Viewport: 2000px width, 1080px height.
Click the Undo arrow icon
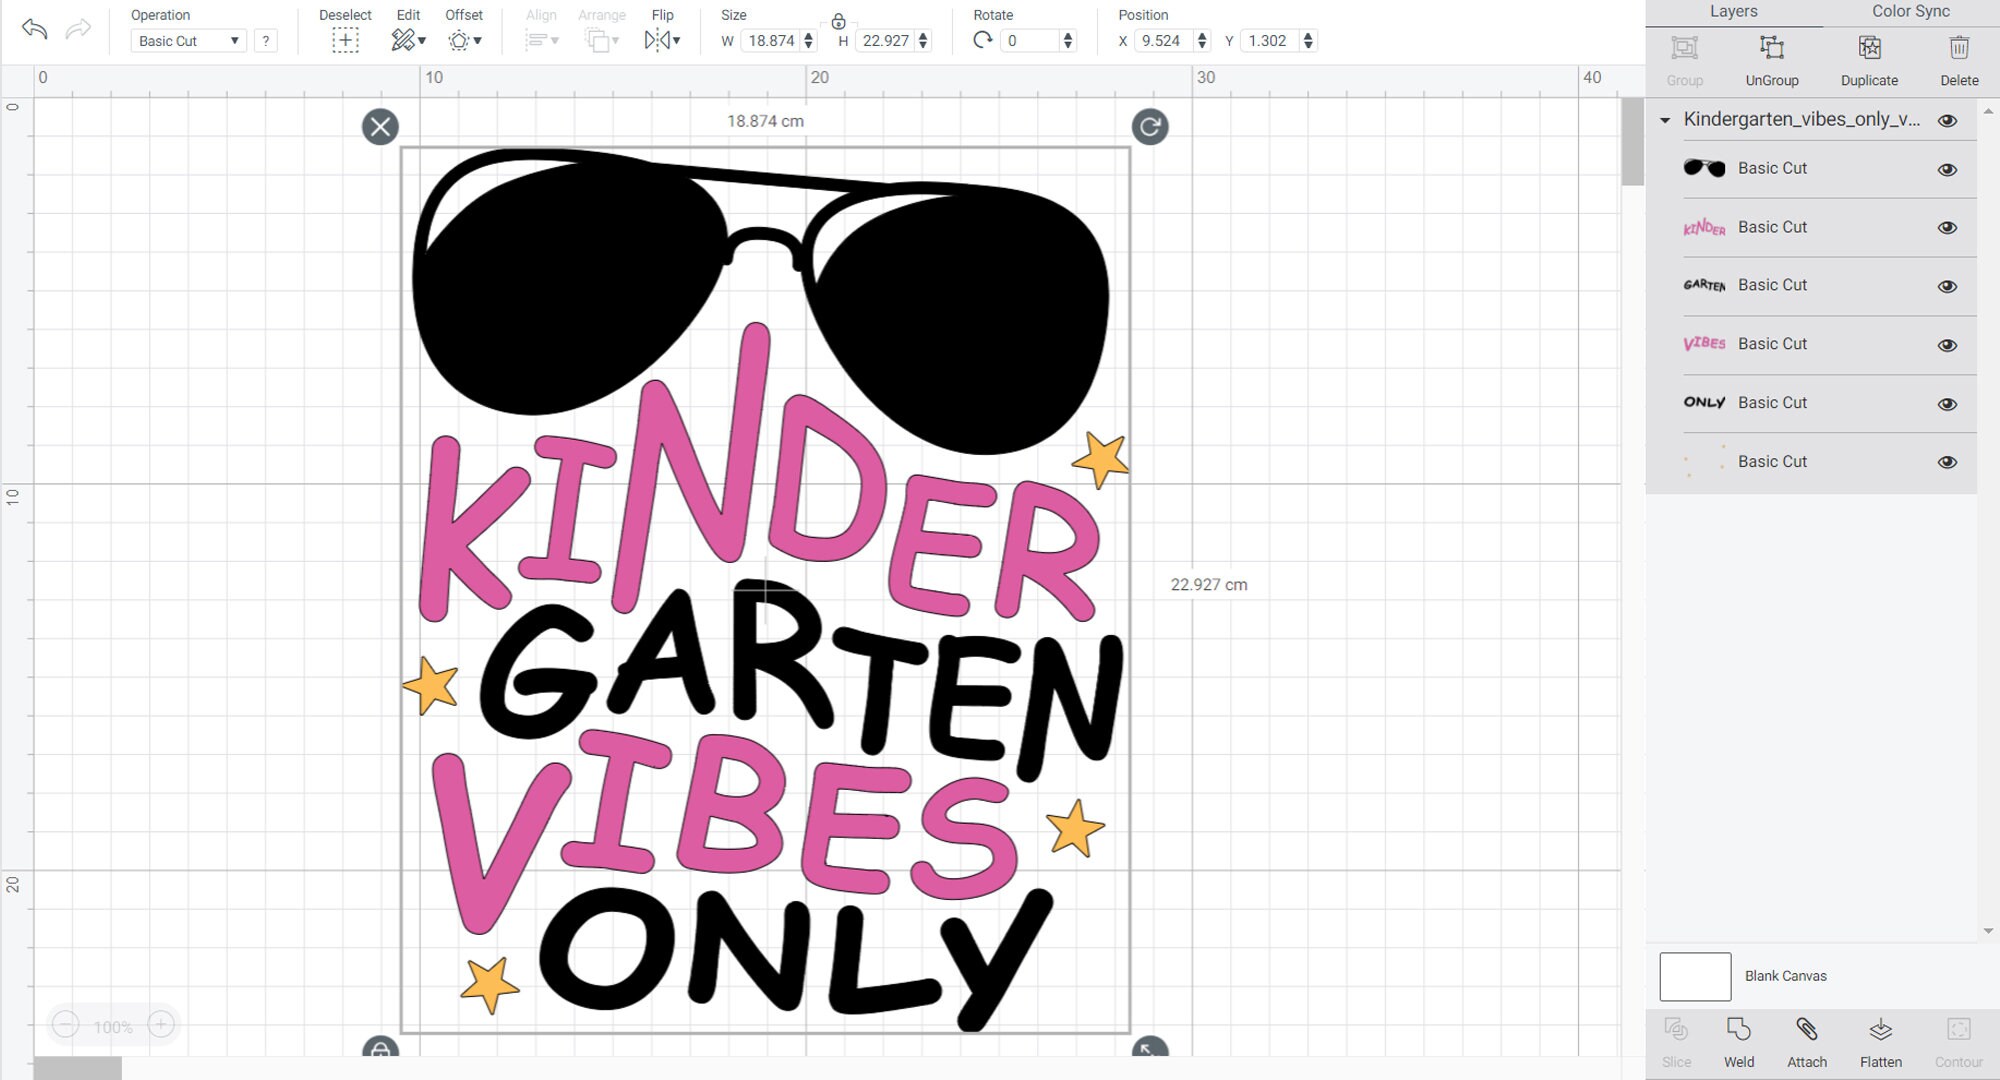34,29
